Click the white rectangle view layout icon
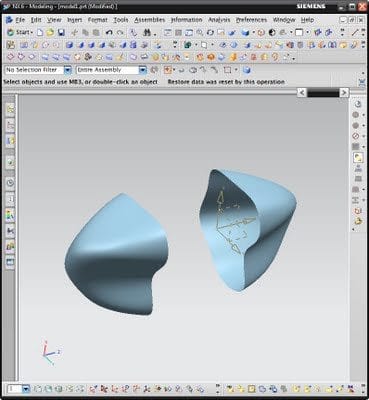This screenshot has width=369, height=400. coord(299,32)
